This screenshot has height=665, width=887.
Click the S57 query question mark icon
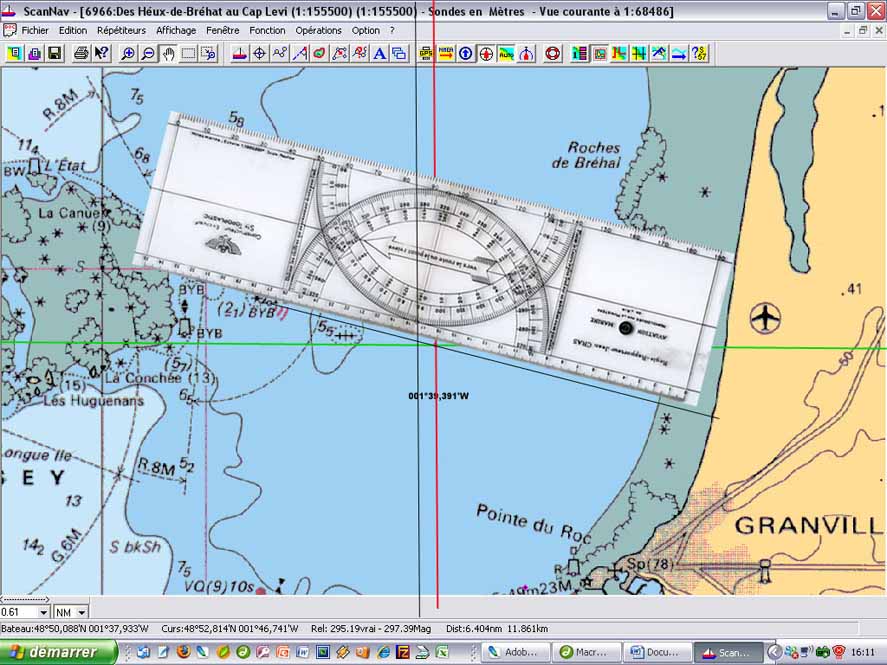(700, 54)
